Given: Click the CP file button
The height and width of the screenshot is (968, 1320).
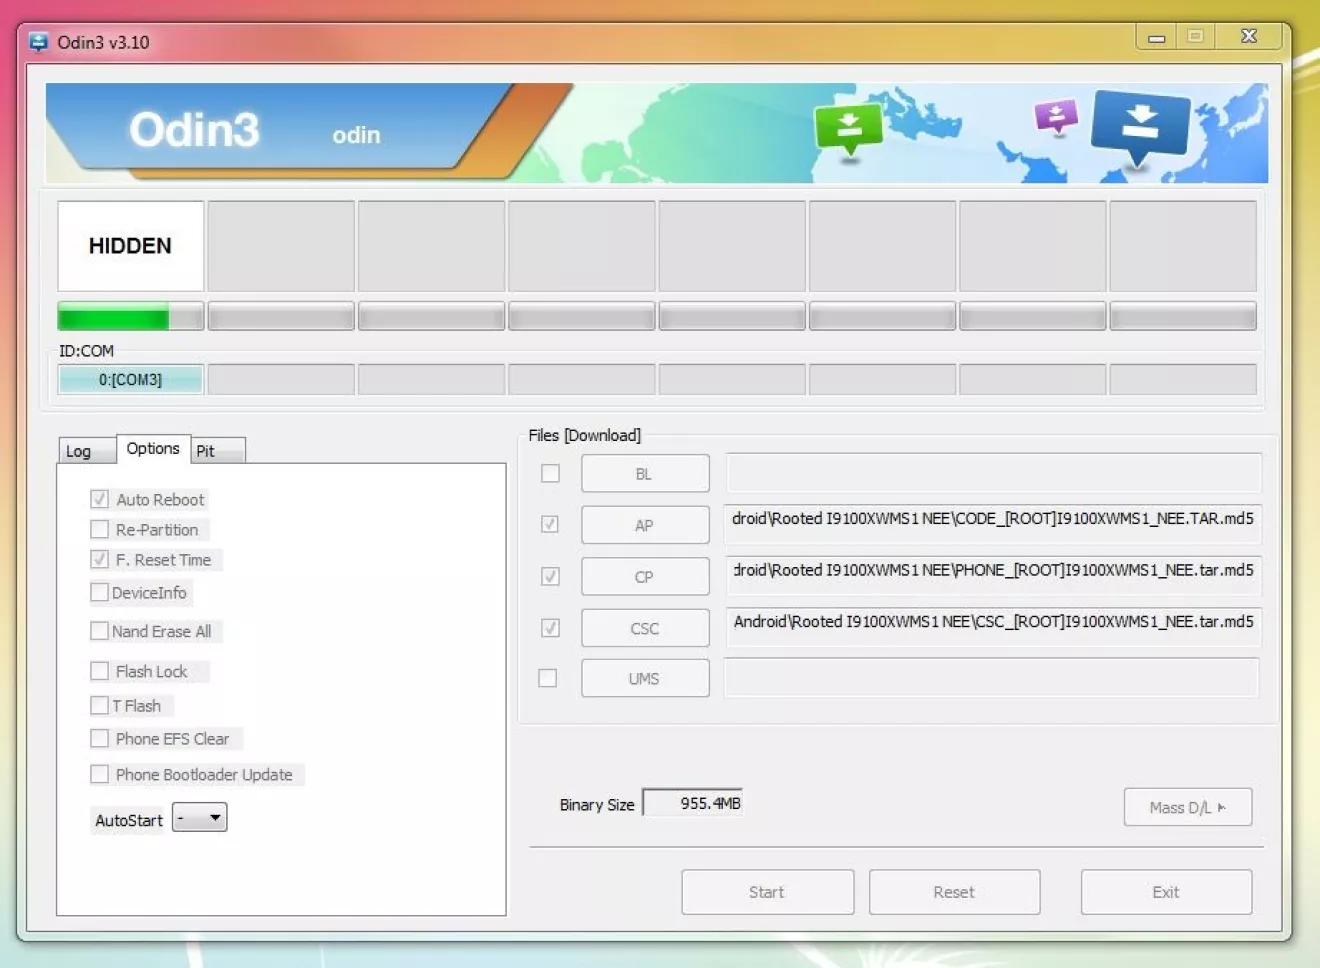Looking at the screenshot, I should point(645,577).
